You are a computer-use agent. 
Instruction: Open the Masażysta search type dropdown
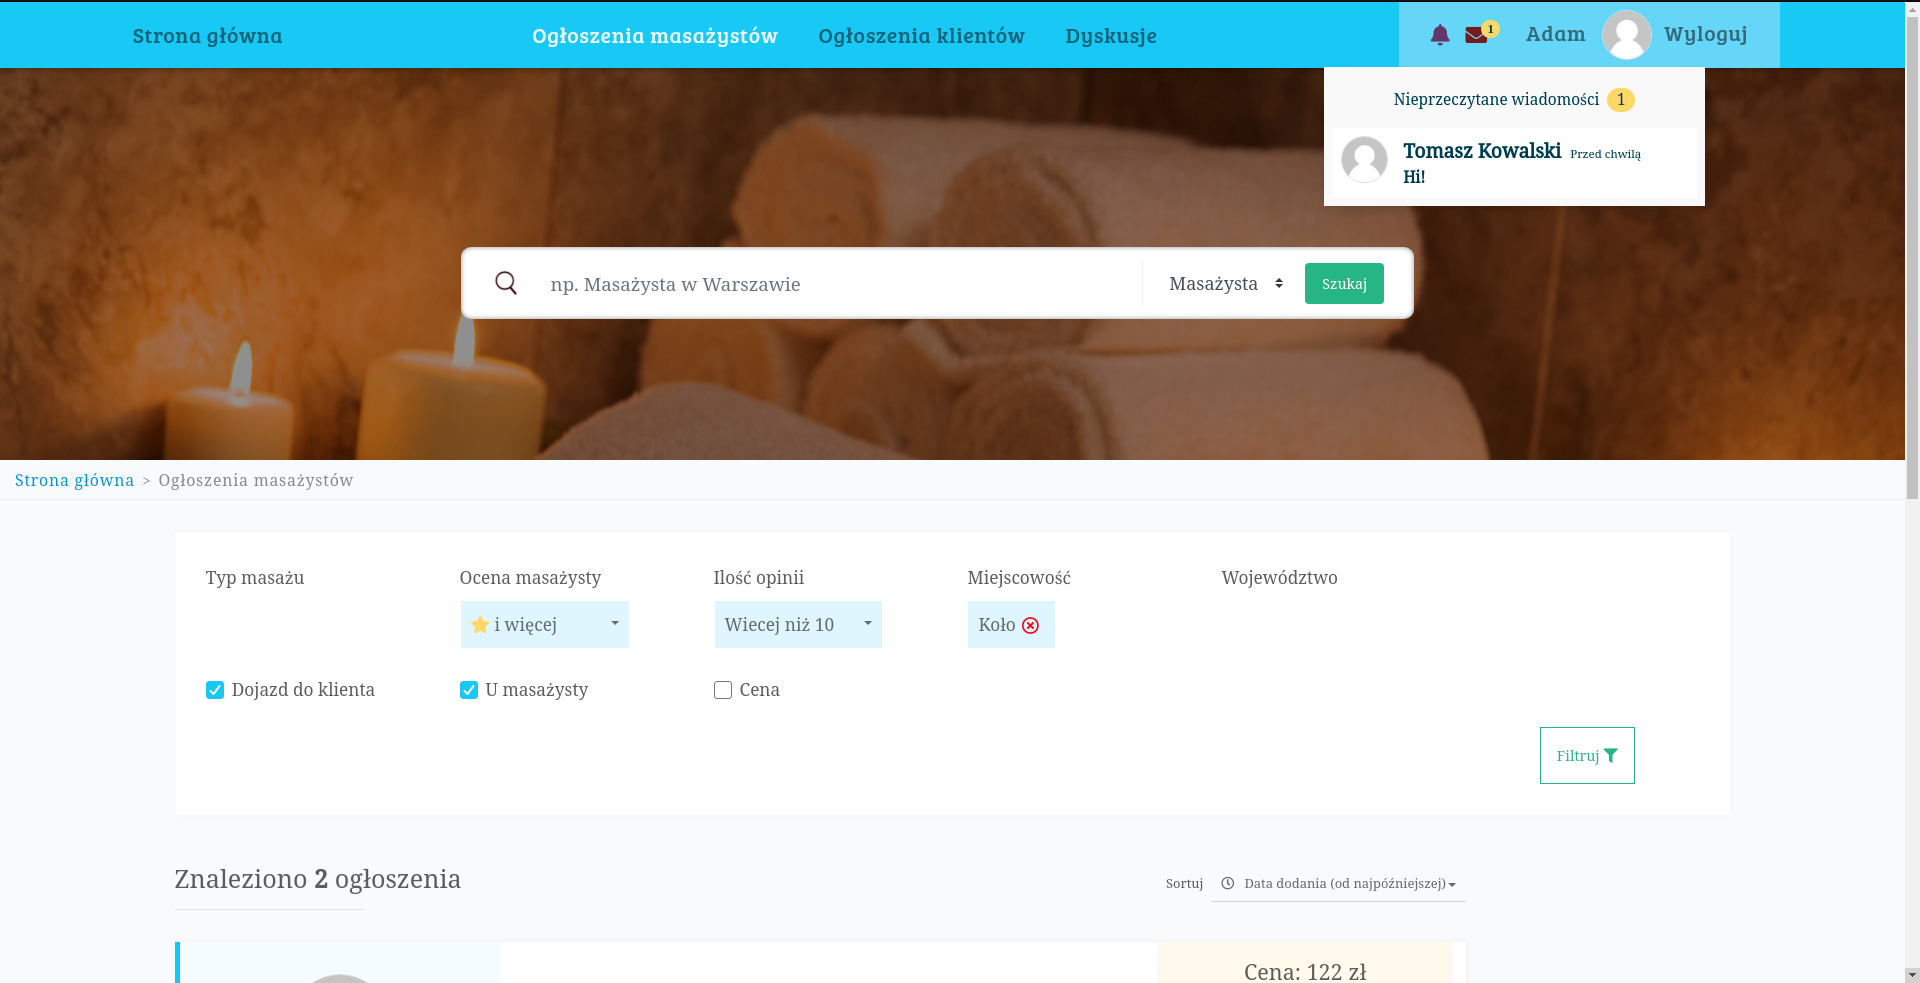tap(1225, 283)
